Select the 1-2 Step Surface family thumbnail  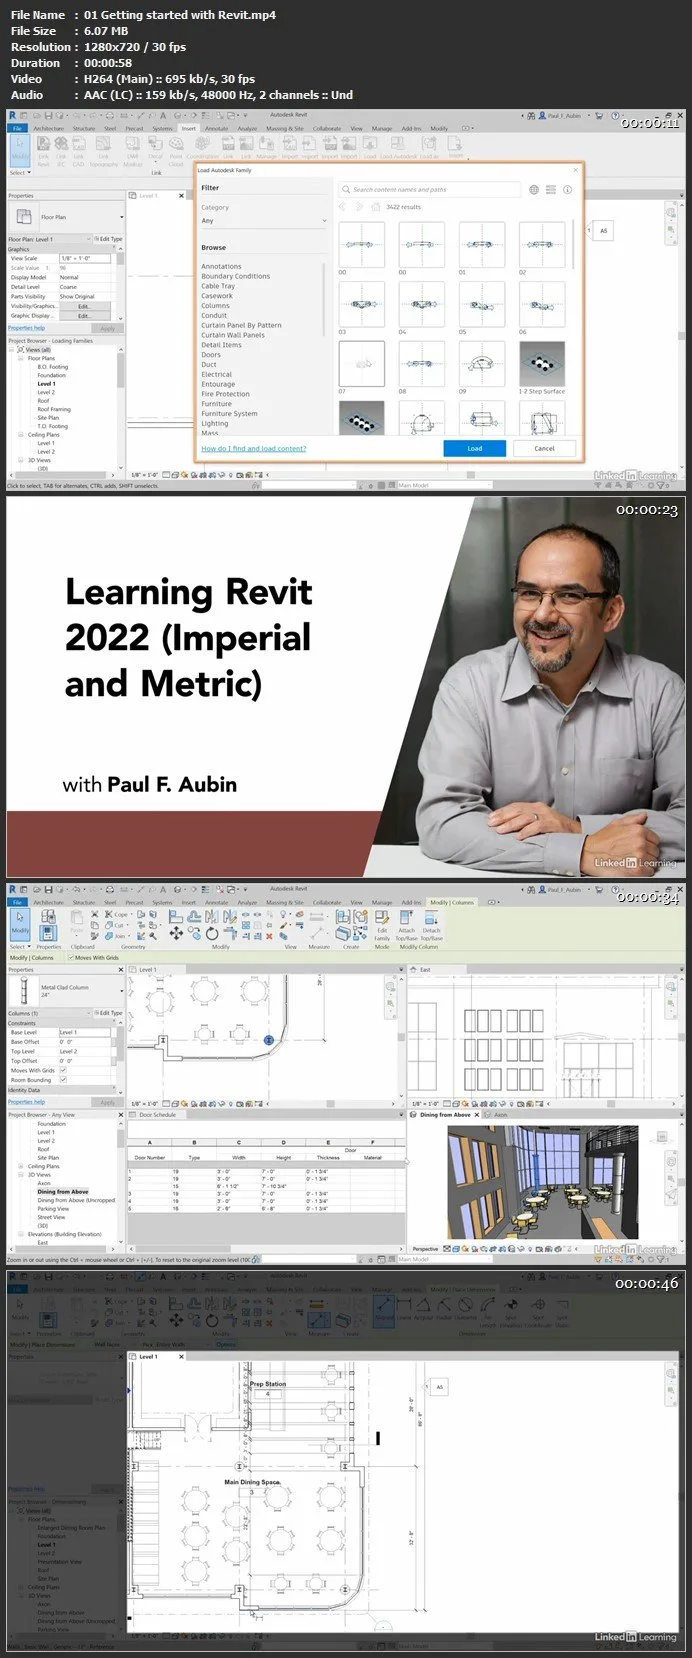pyautogui.click(x=542, y=364)
